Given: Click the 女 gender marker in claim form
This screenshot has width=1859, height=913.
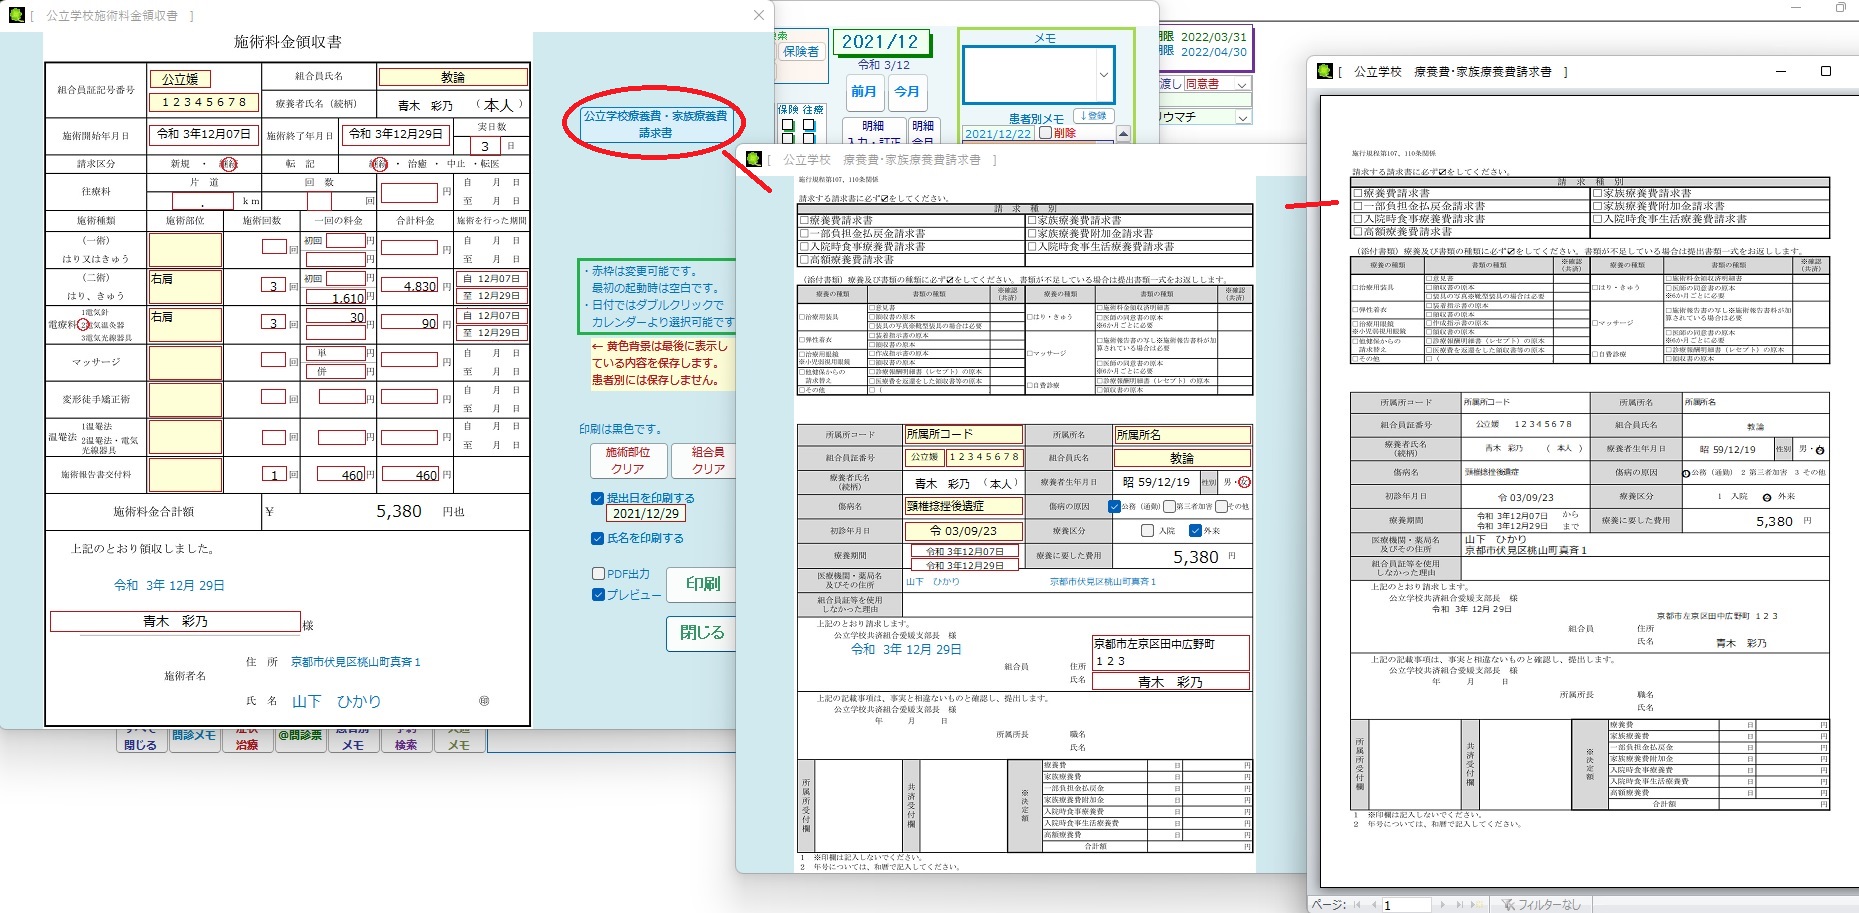Looking at the screenshot, I should pyautogui.click(x=1244, y=482).
